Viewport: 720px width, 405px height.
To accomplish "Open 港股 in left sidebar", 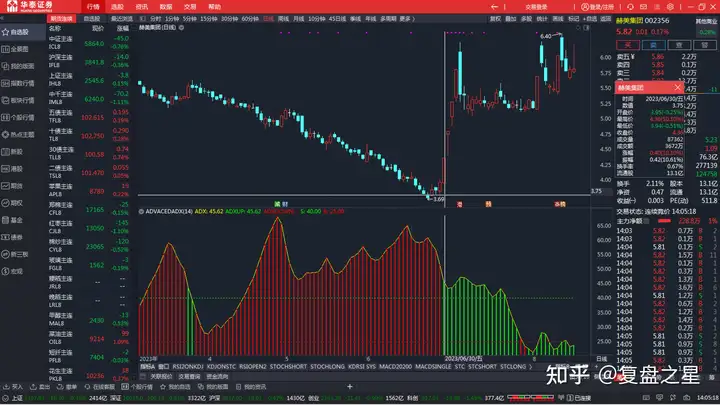I will 12,169.
